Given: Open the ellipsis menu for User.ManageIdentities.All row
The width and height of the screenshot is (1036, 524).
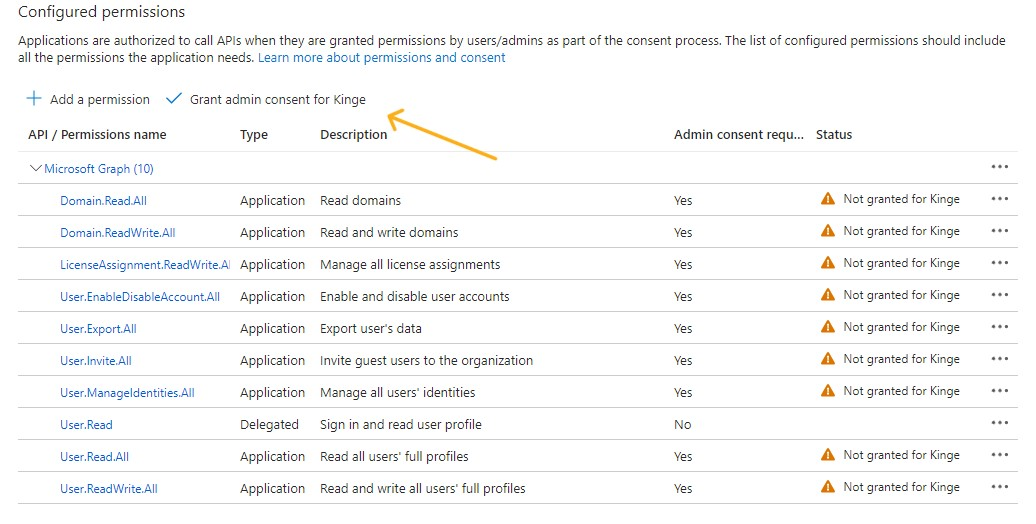Looking at the screenshot, I should 999,391.
